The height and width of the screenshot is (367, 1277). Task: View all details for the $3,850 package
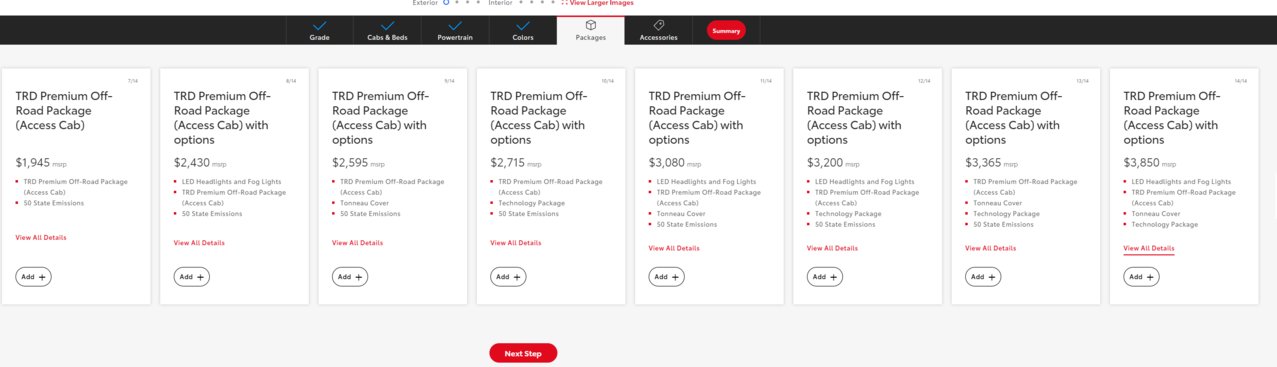tap(1149, 248)
